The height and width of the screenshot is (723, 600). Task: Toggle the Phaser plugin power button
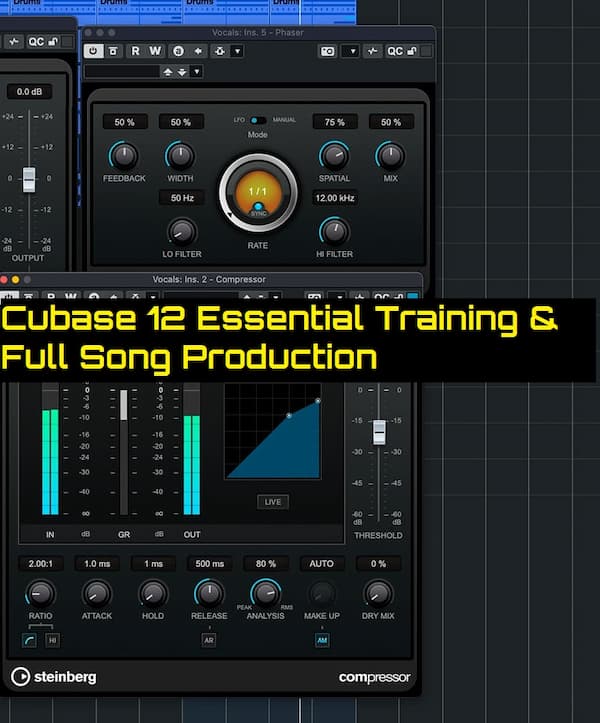click(x=94, y=51)
